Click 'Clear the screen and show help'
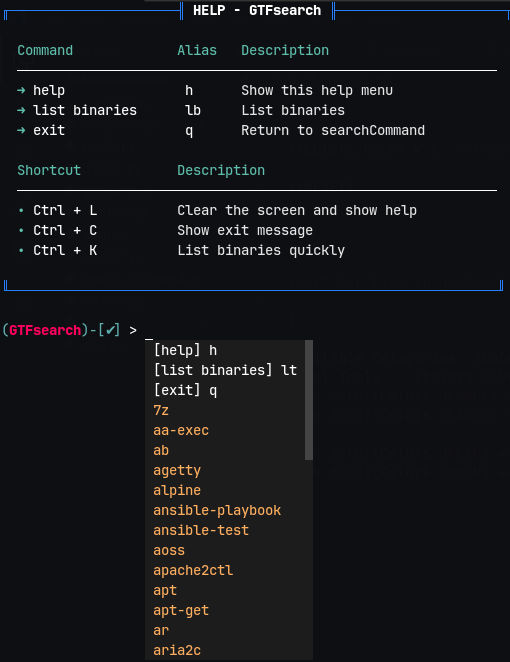Screen dimensions: 510x662 297,210
